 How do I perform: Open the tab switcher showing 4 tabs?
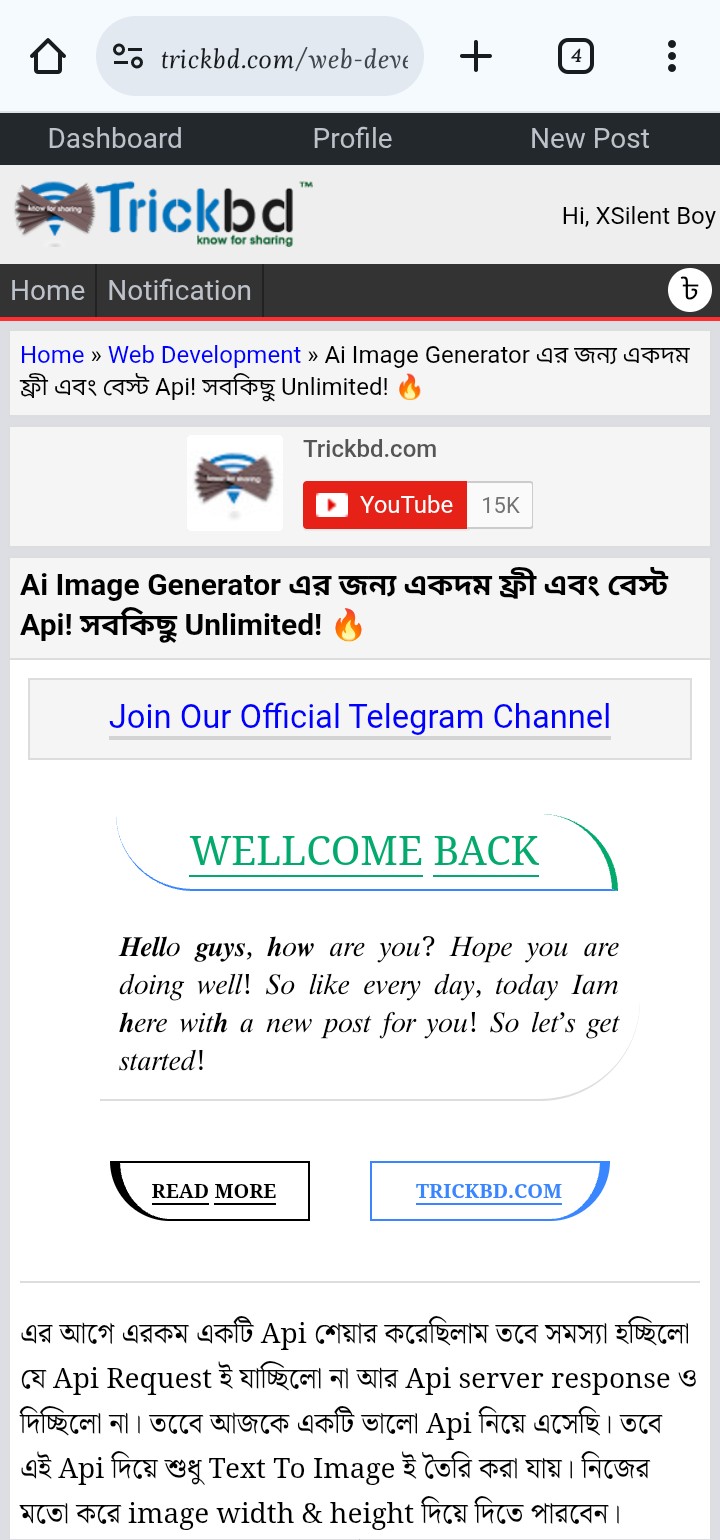click(x=576, y=57)
